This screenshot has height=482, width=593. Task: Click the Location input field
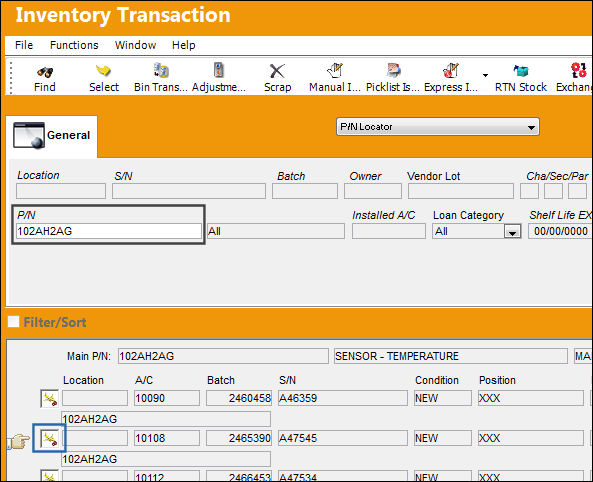[x=61, y=191]
